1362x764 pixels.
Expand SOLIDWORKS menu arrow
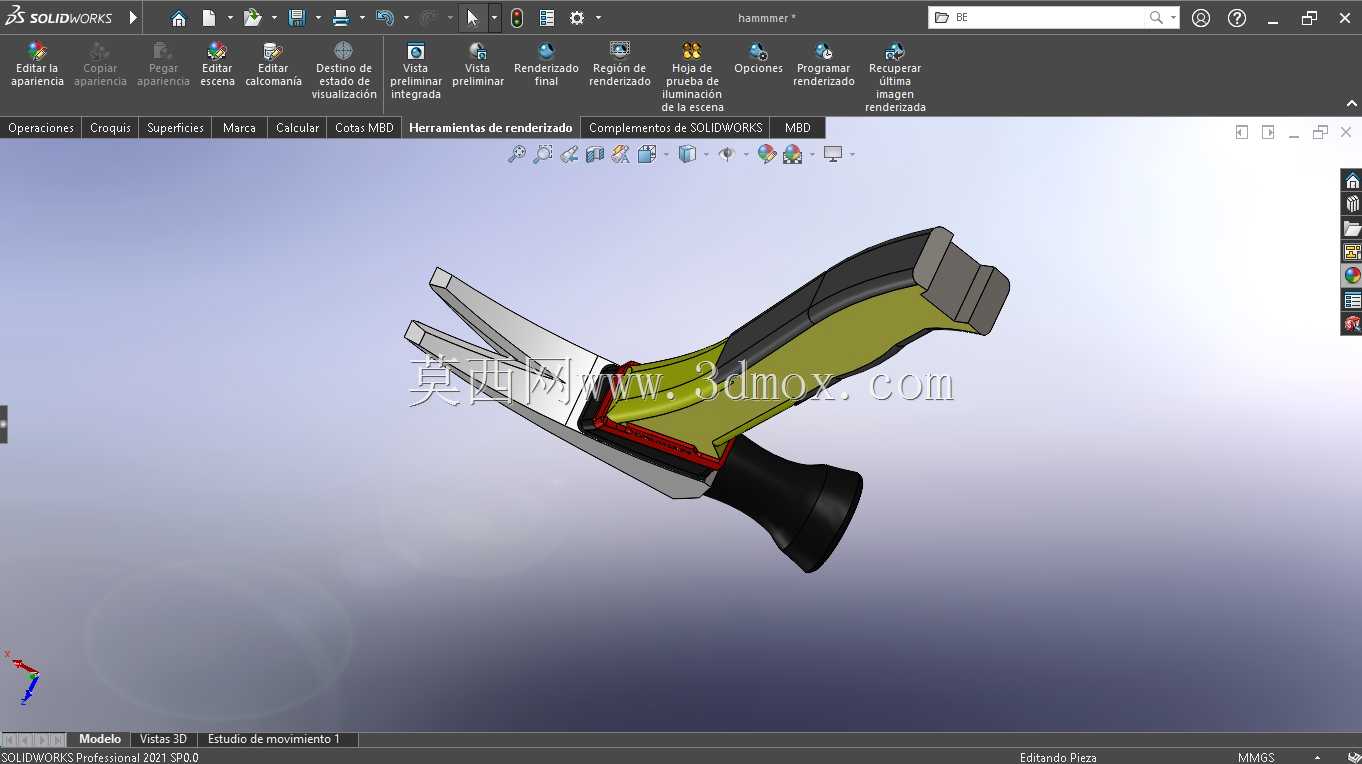pos(133,18)
